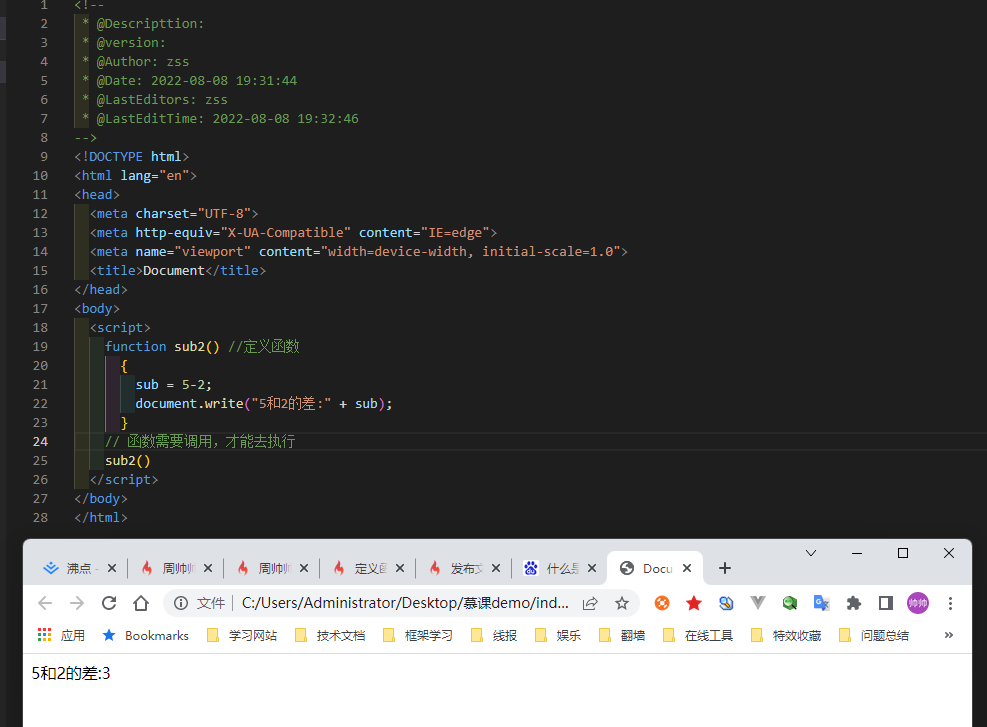The image size is (987, 727).
Task: Open blue-yellow extension icon beside red star
Action: click(726, 603)
